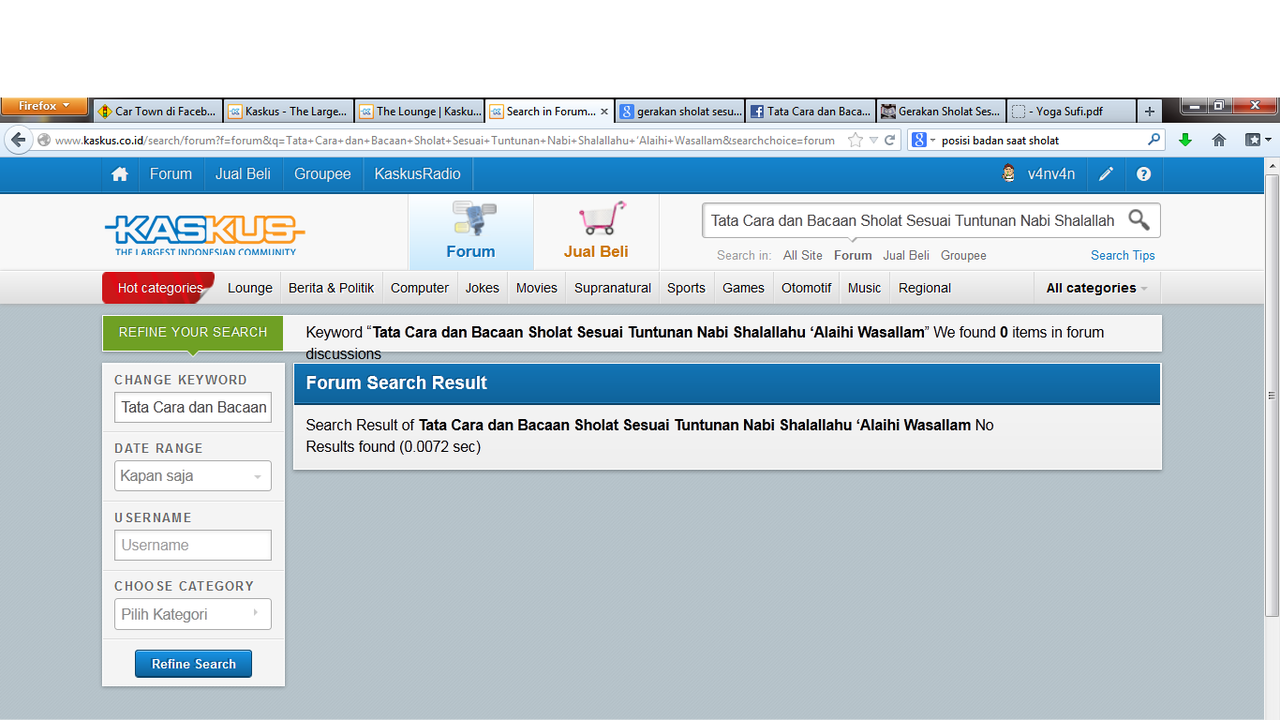Open the Berita & Politik category
This screenshot has height=720, width=1280.
pos(331,288)
